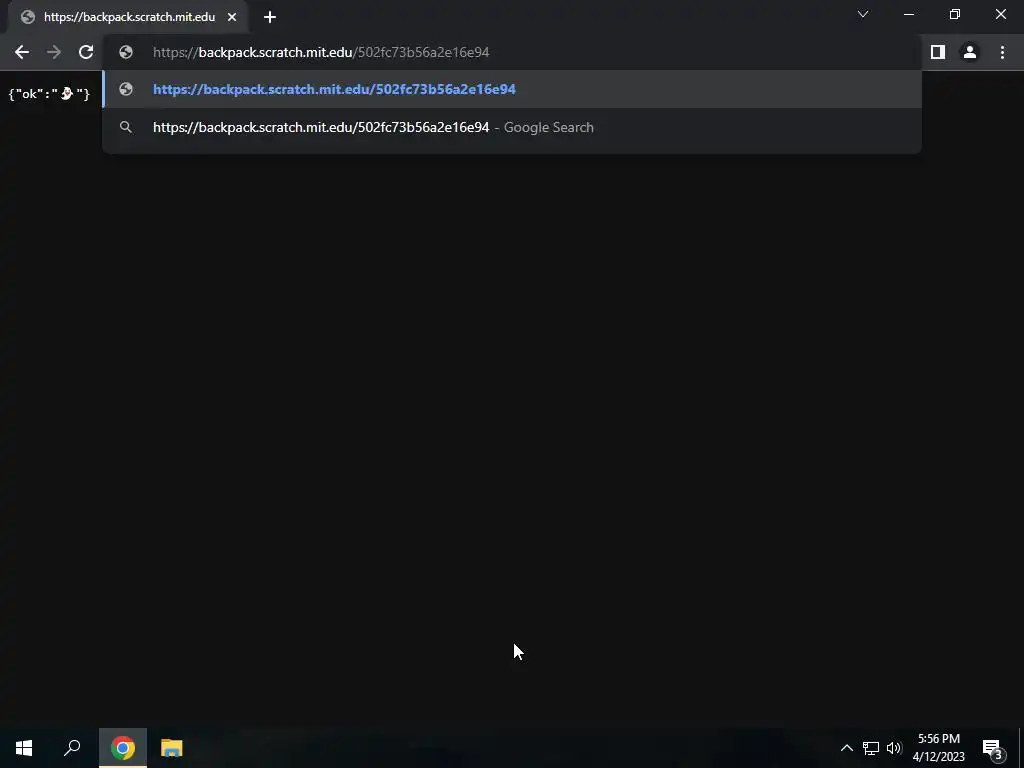Click the globe icon in the address bar
This screenshot has height=768, width=1024.
coord(126,52)
